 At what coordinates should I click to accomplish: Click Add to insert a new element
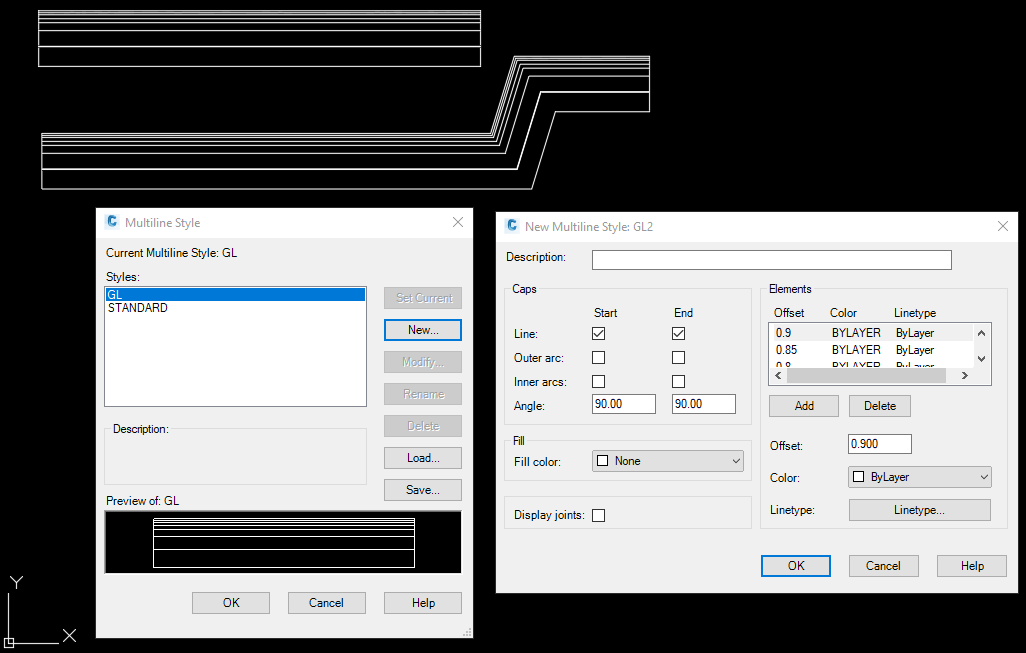tap(803, 405)
